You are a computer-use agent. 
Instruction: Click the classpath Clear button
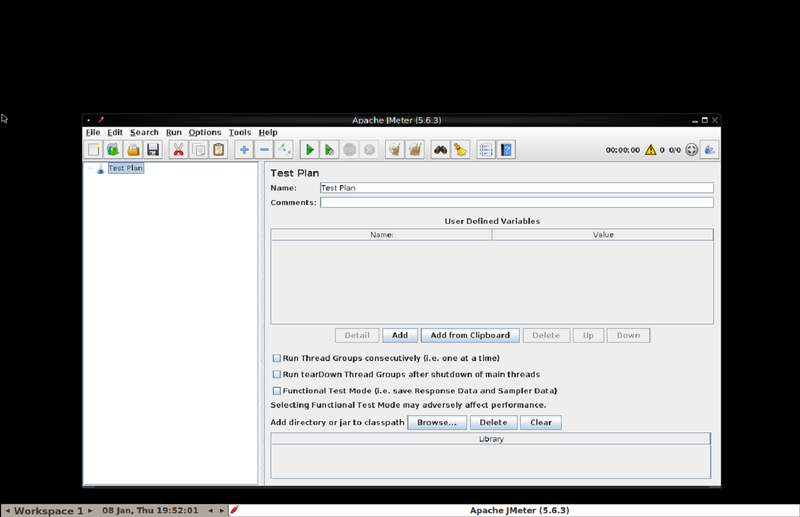[541, 423]
